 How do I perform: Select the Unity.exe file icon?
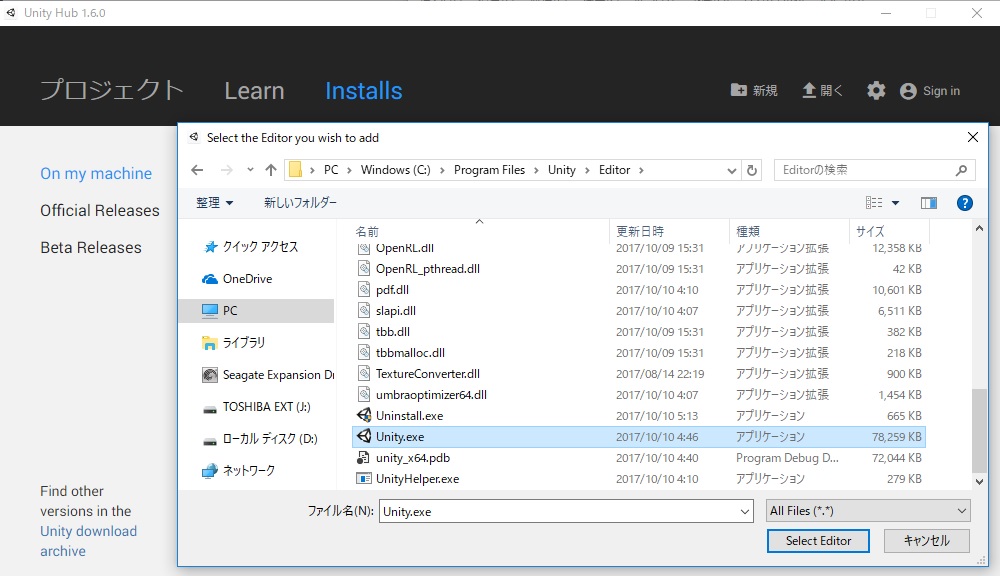[364, 436]
